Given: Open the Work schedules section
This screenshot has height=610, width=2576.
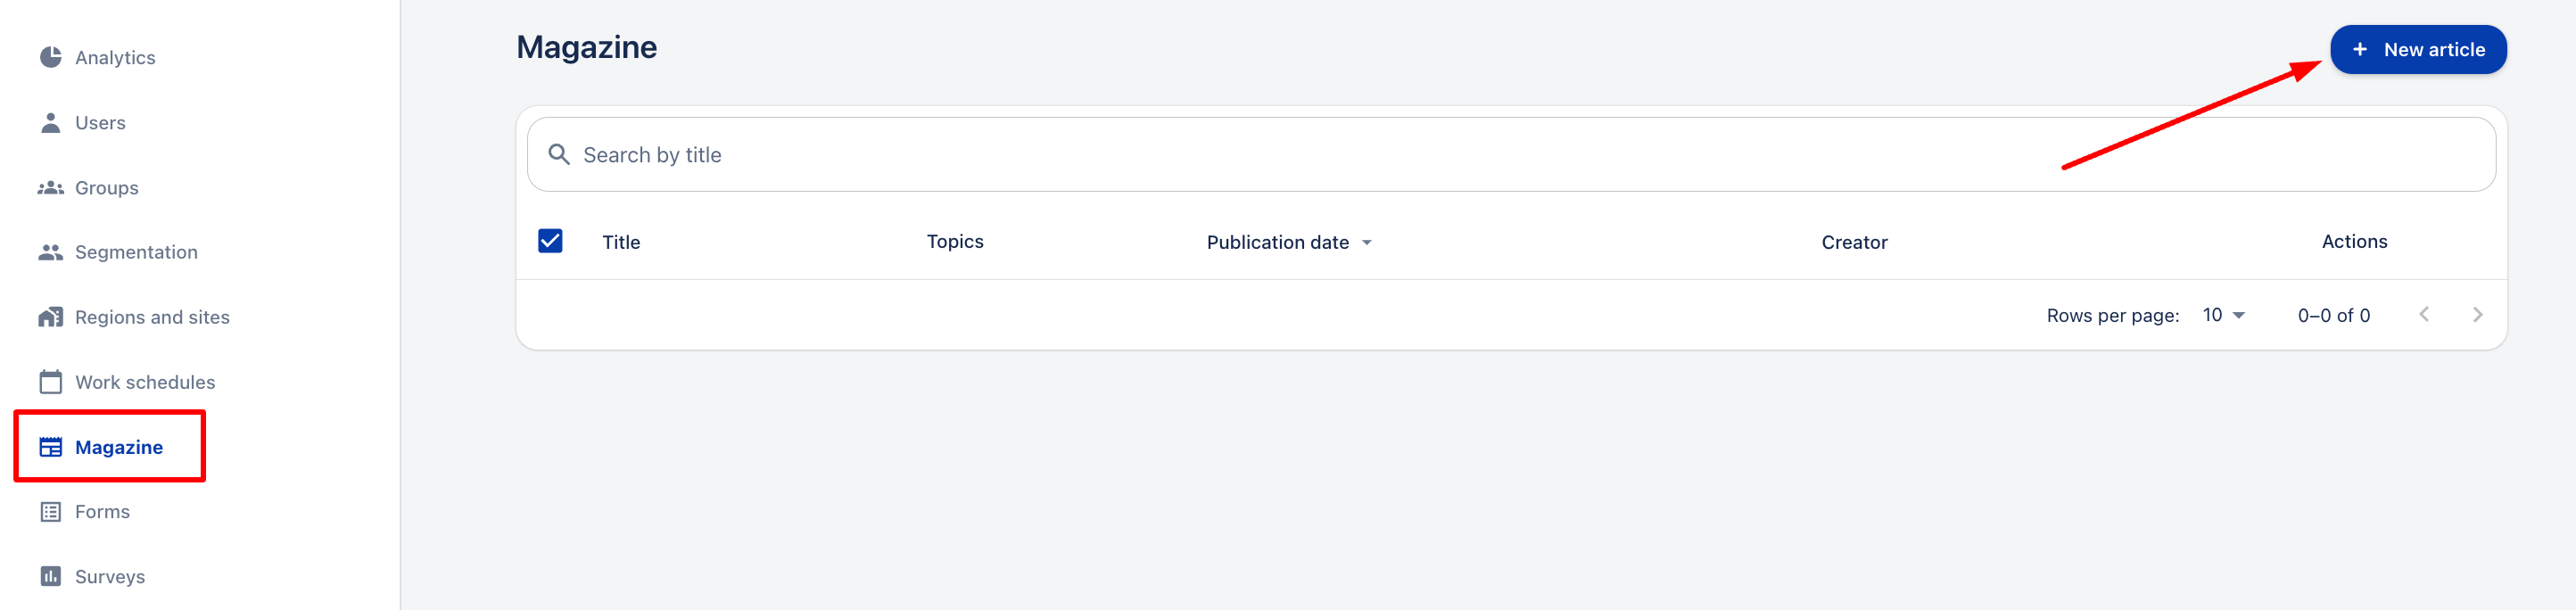Looking at the screenshot, I should tap(145, 382).
